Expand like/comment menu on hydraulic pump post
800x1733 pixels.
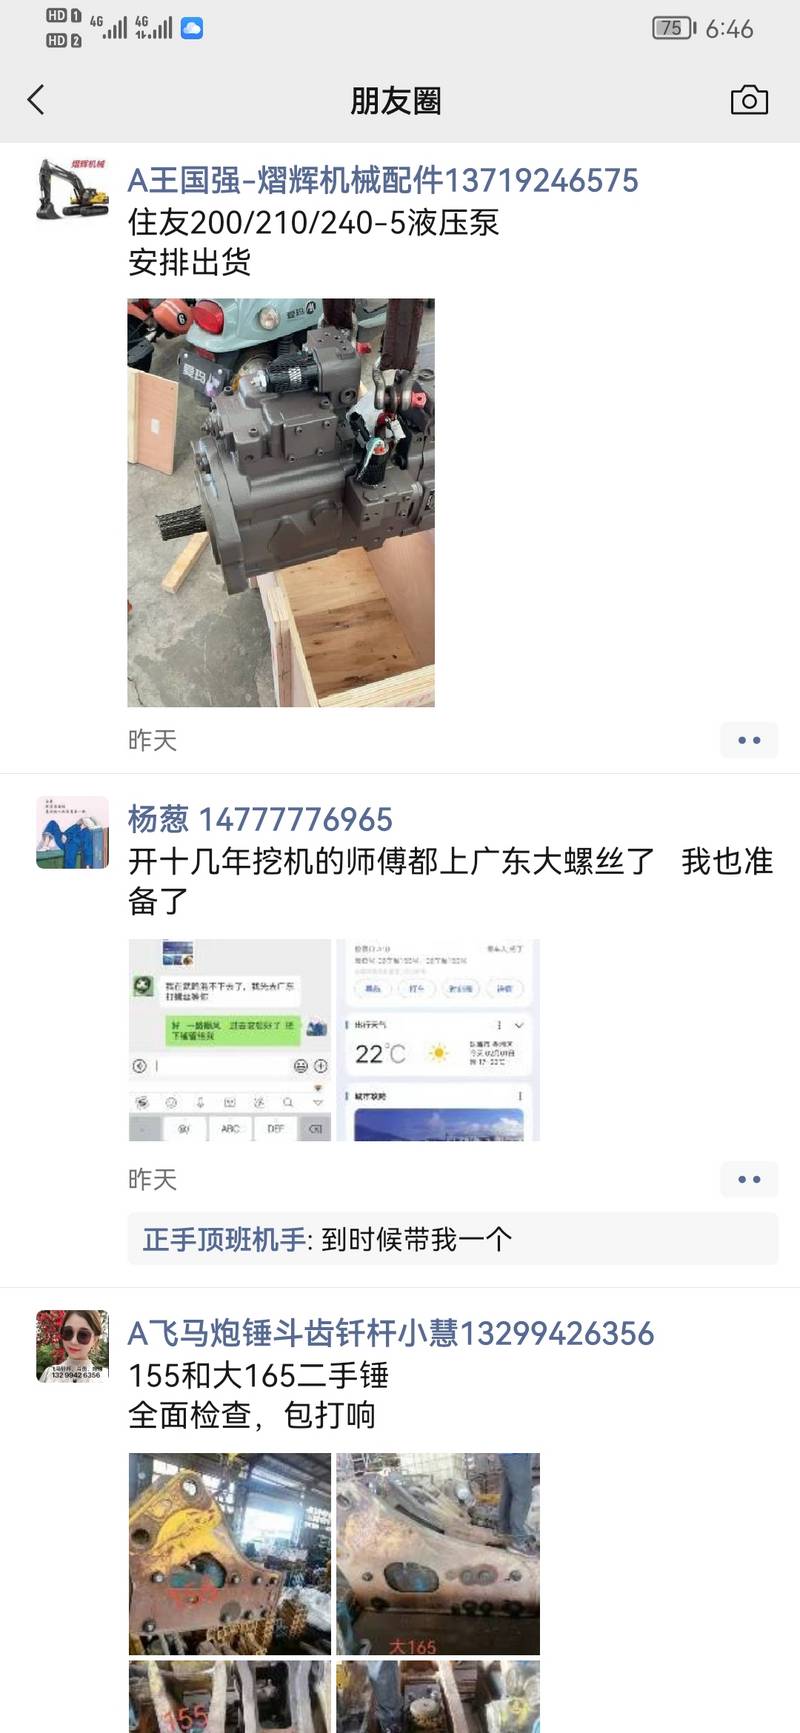(x=749, y=740)
